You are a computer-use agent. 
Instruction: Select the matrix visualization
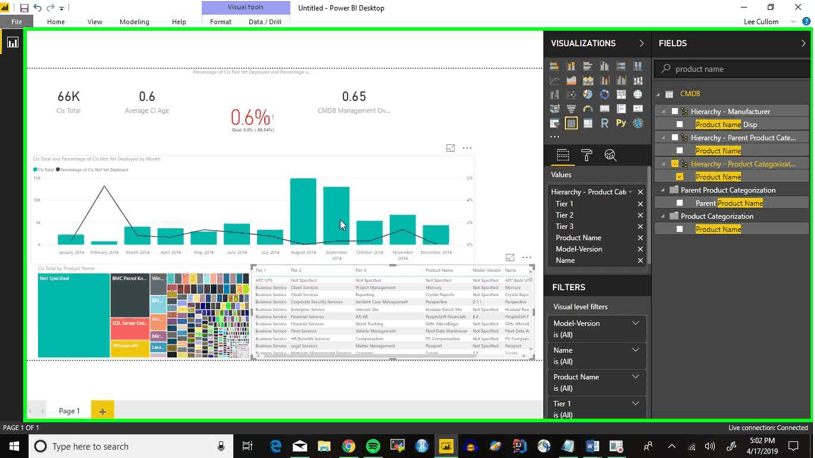point(587,123)
